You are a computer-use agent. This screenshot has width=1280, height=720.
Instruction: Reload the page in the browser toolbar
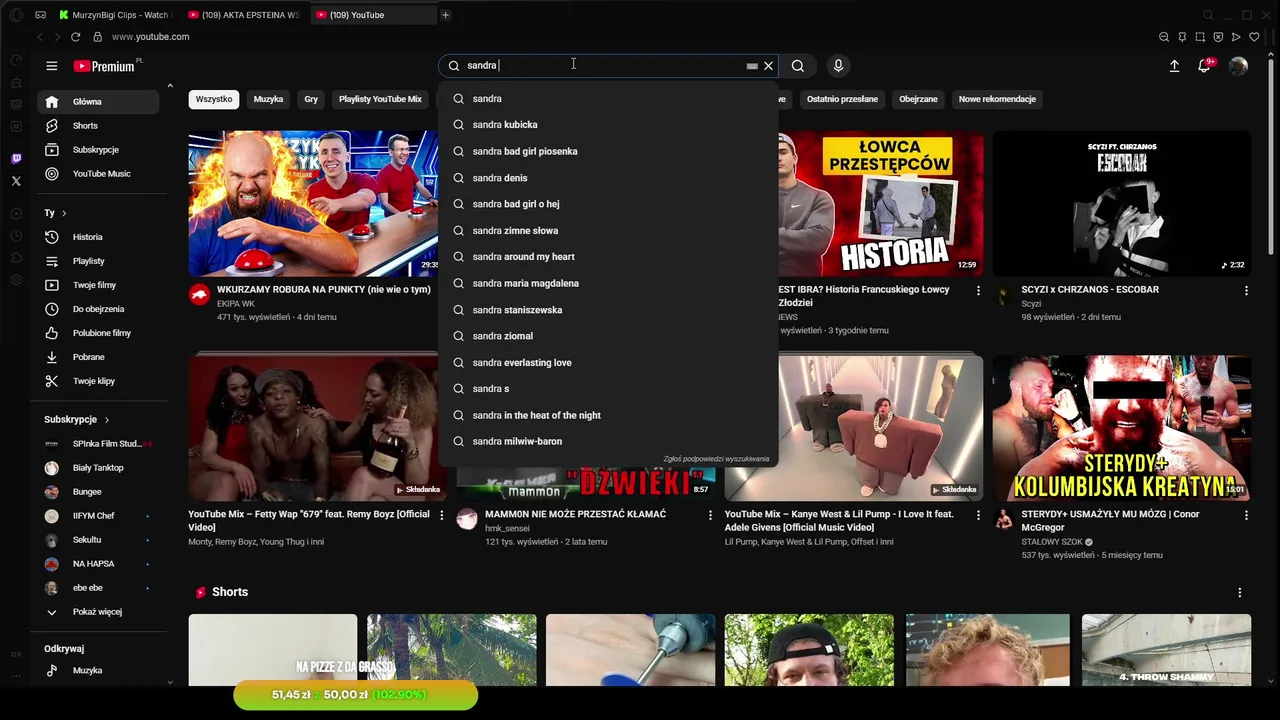(75, 37)
